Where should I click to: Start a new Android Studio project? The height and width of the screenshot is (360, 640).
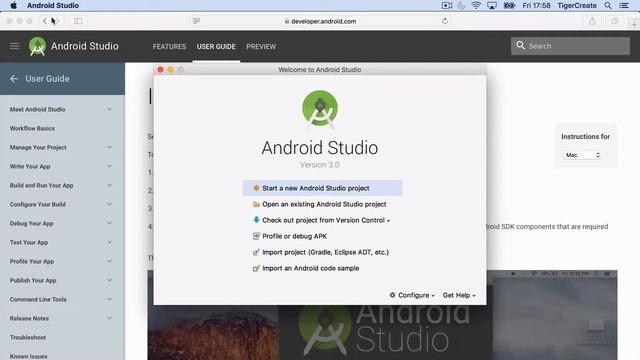pos(322,188)
